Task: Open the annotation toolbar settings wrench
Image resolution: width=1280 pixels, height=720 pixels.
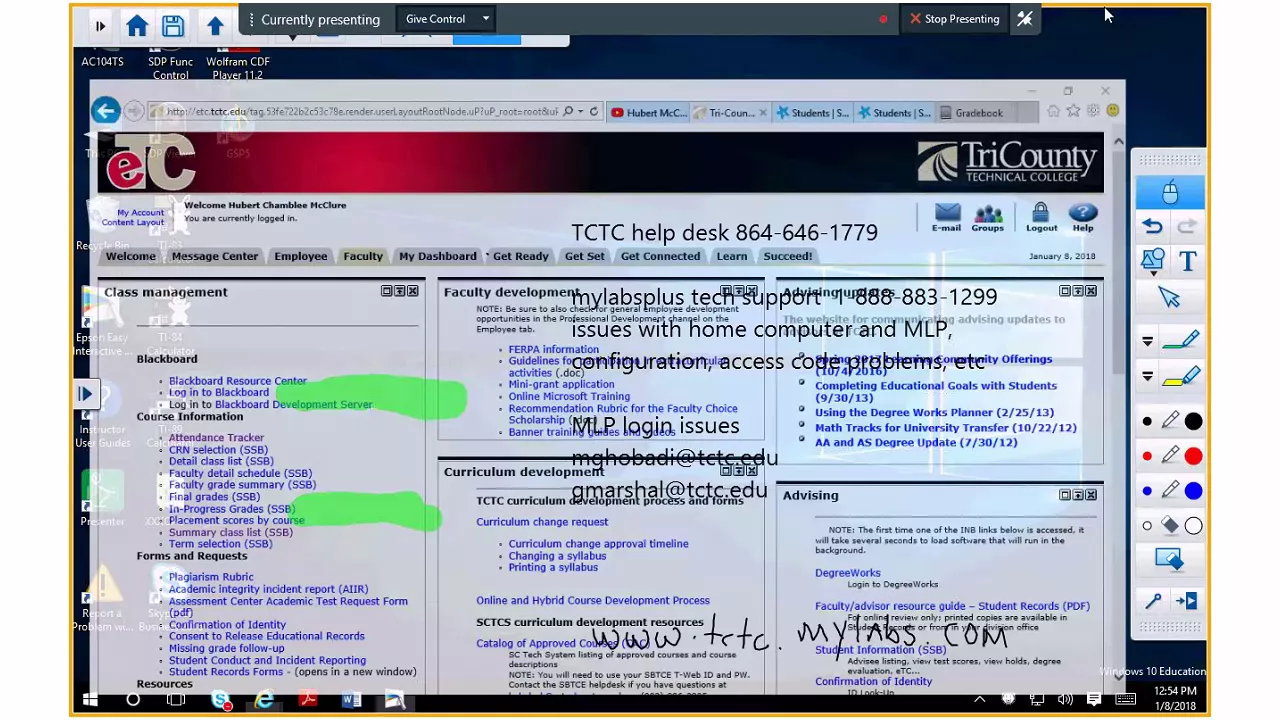Action: [x=1153, y=600]
